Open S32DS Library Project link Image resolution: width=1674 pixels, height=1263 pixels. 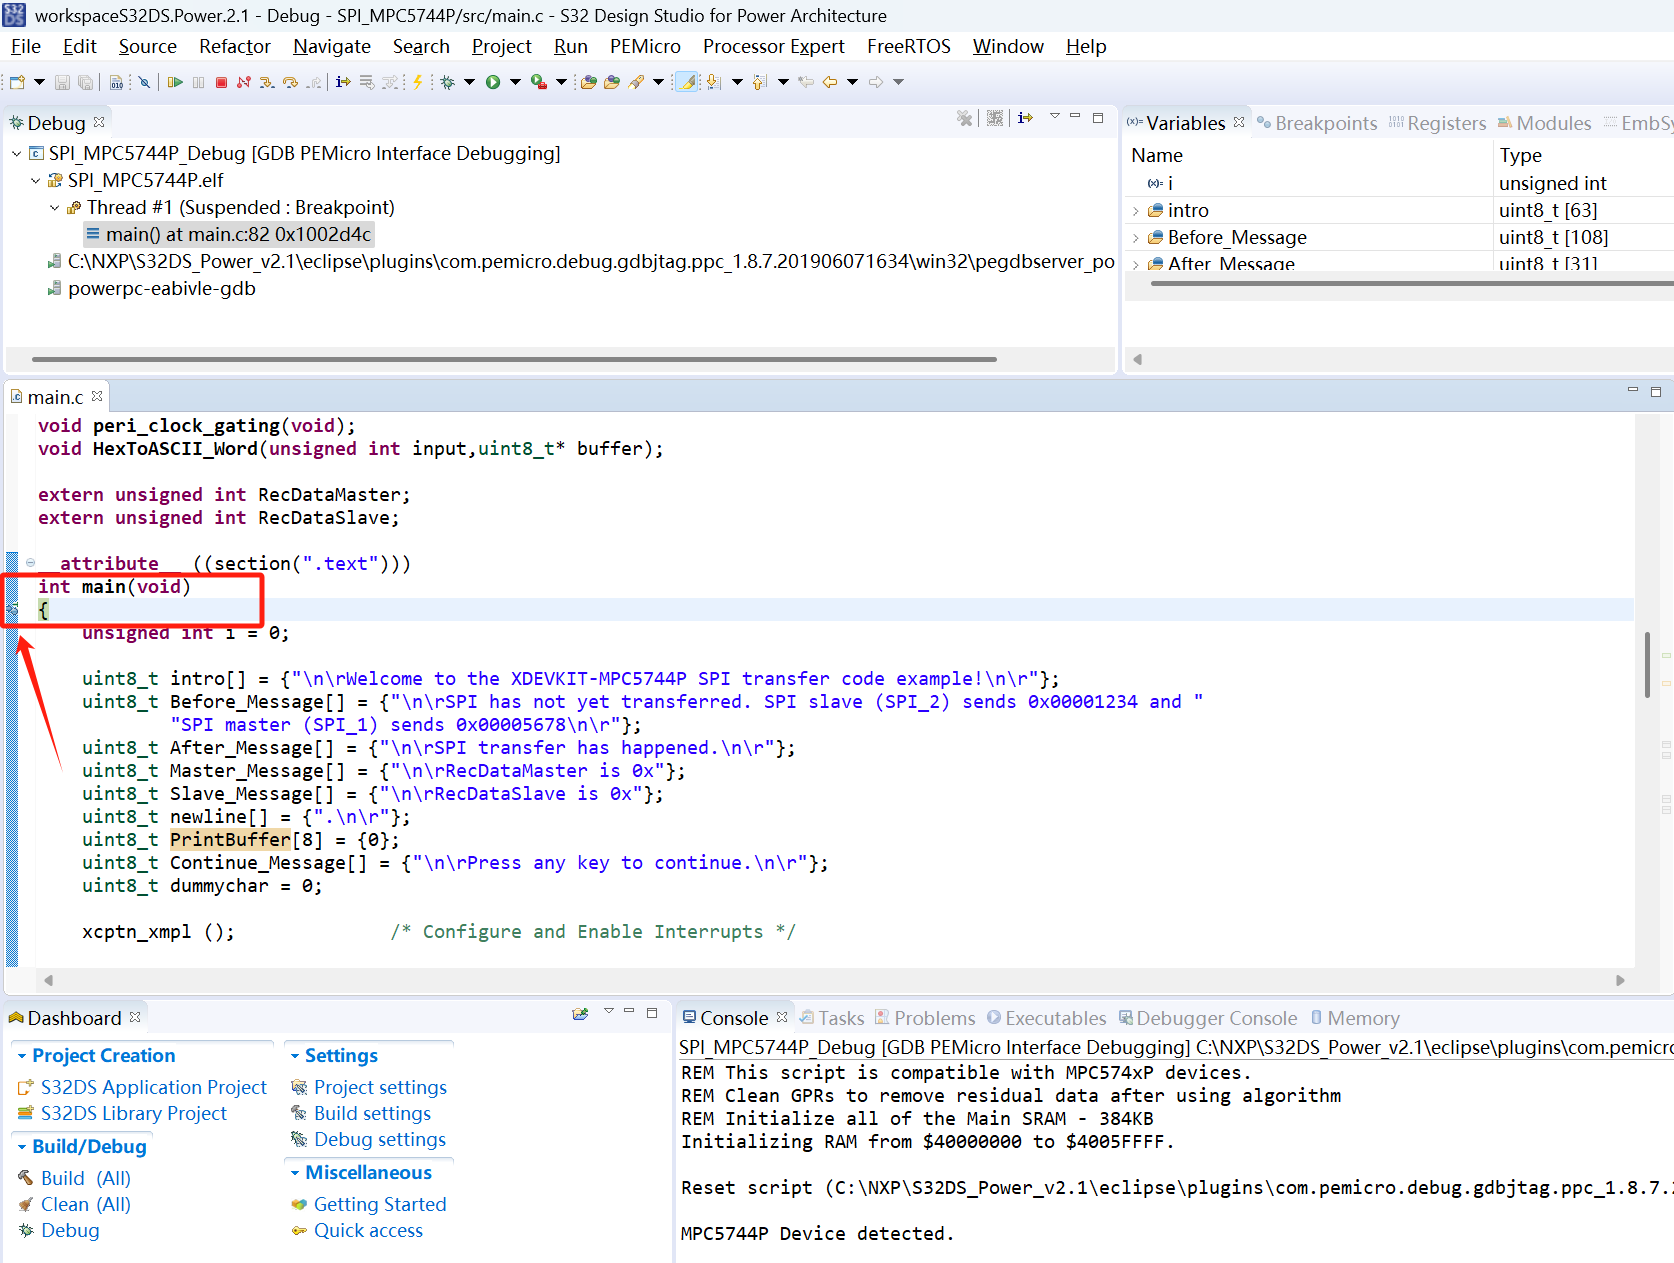pyautogui.click(x=133, y=1113)
